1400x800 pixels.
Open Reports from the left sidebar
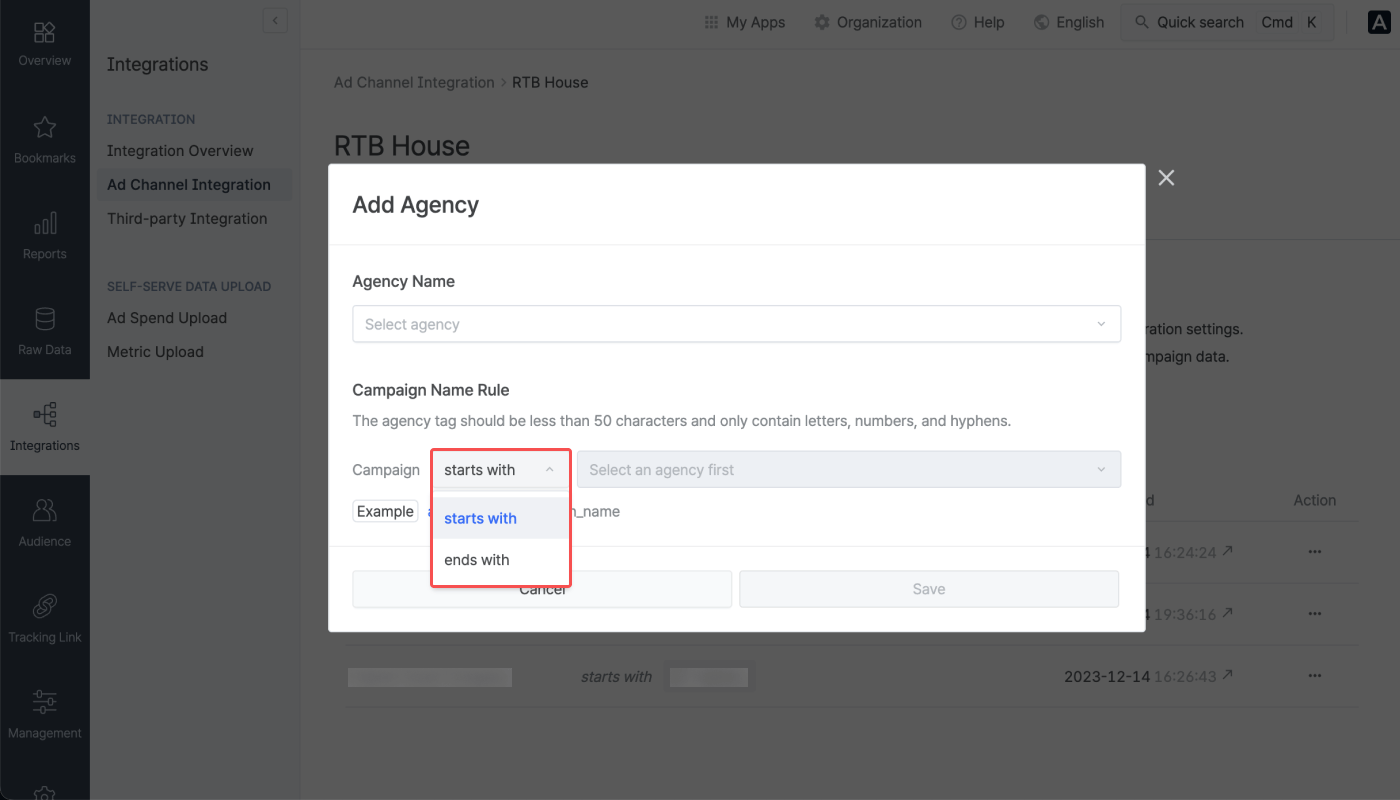point(44,236)
